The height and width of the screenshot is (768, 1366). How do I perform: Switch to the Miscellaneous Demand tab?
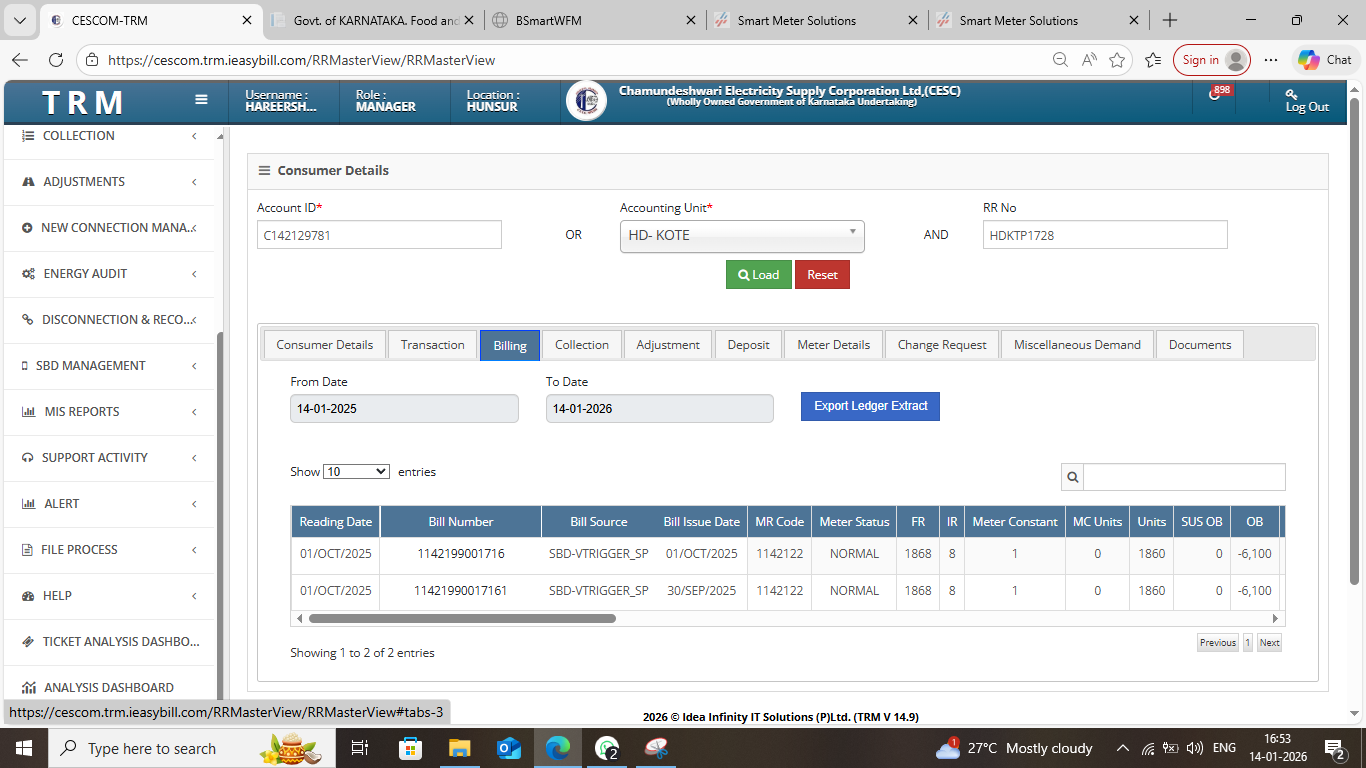point(1077,345)
